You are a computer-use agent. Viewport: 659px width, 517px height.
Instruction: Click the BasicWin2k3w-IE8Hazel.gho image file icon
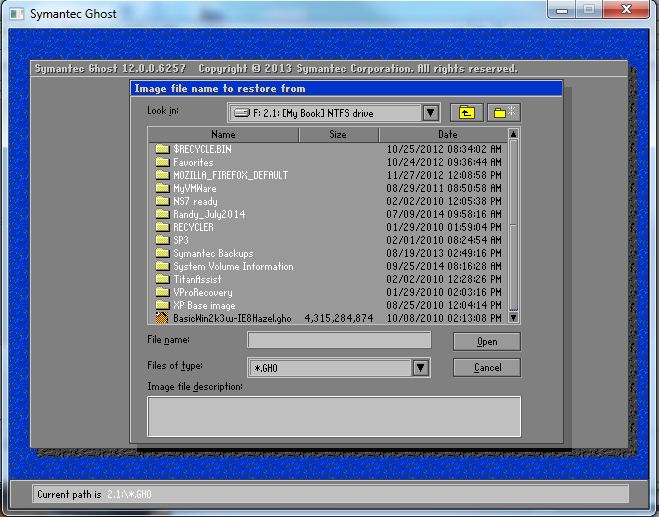pos(162,318)
